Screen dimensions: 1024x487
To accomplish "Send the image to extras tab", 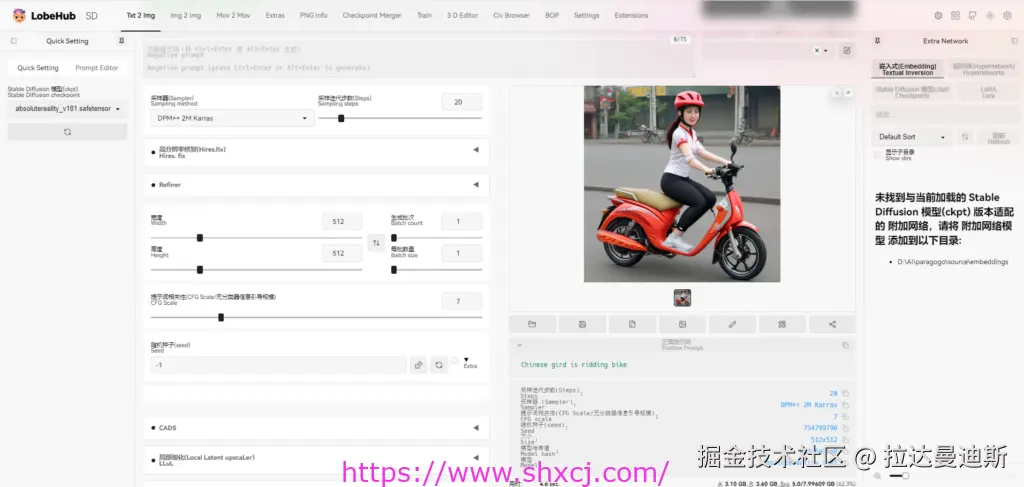I will [782, 324].
